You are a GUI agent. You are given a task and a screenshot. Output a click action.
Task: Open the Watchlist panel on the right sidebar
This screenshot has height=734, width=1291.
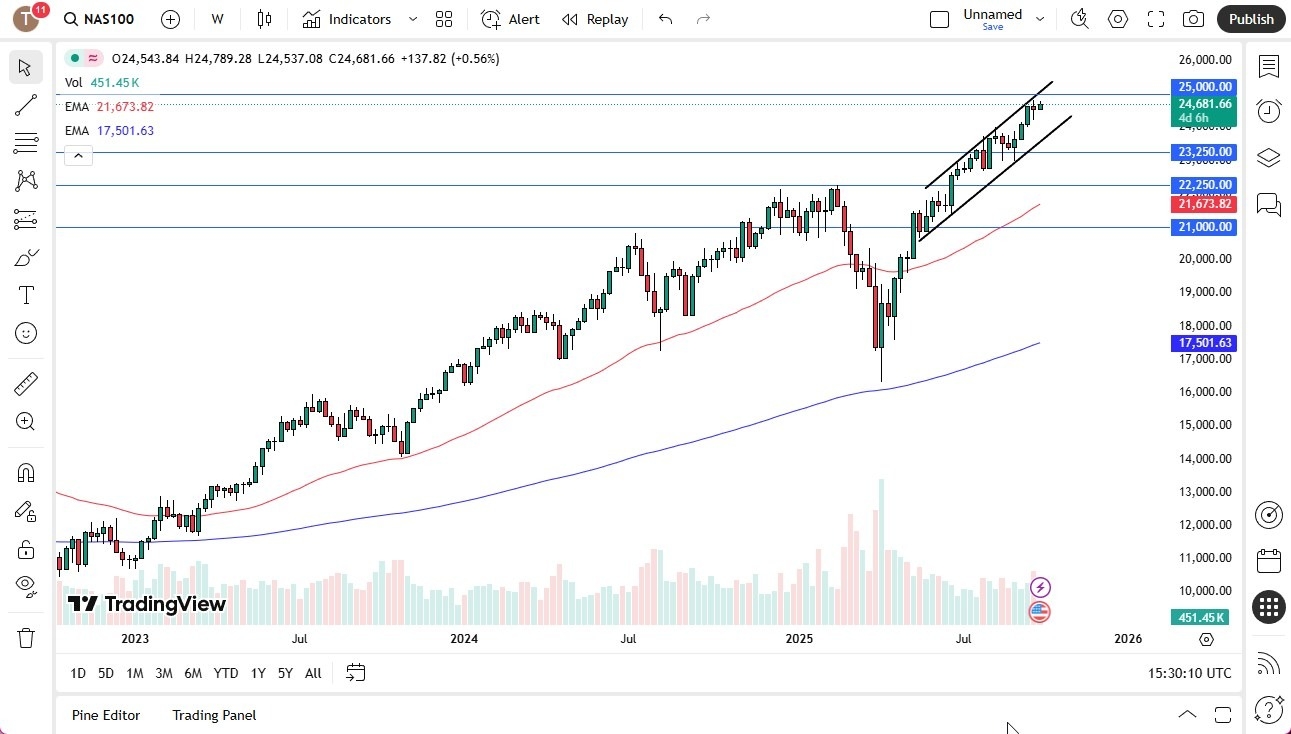click(1269, 67)
